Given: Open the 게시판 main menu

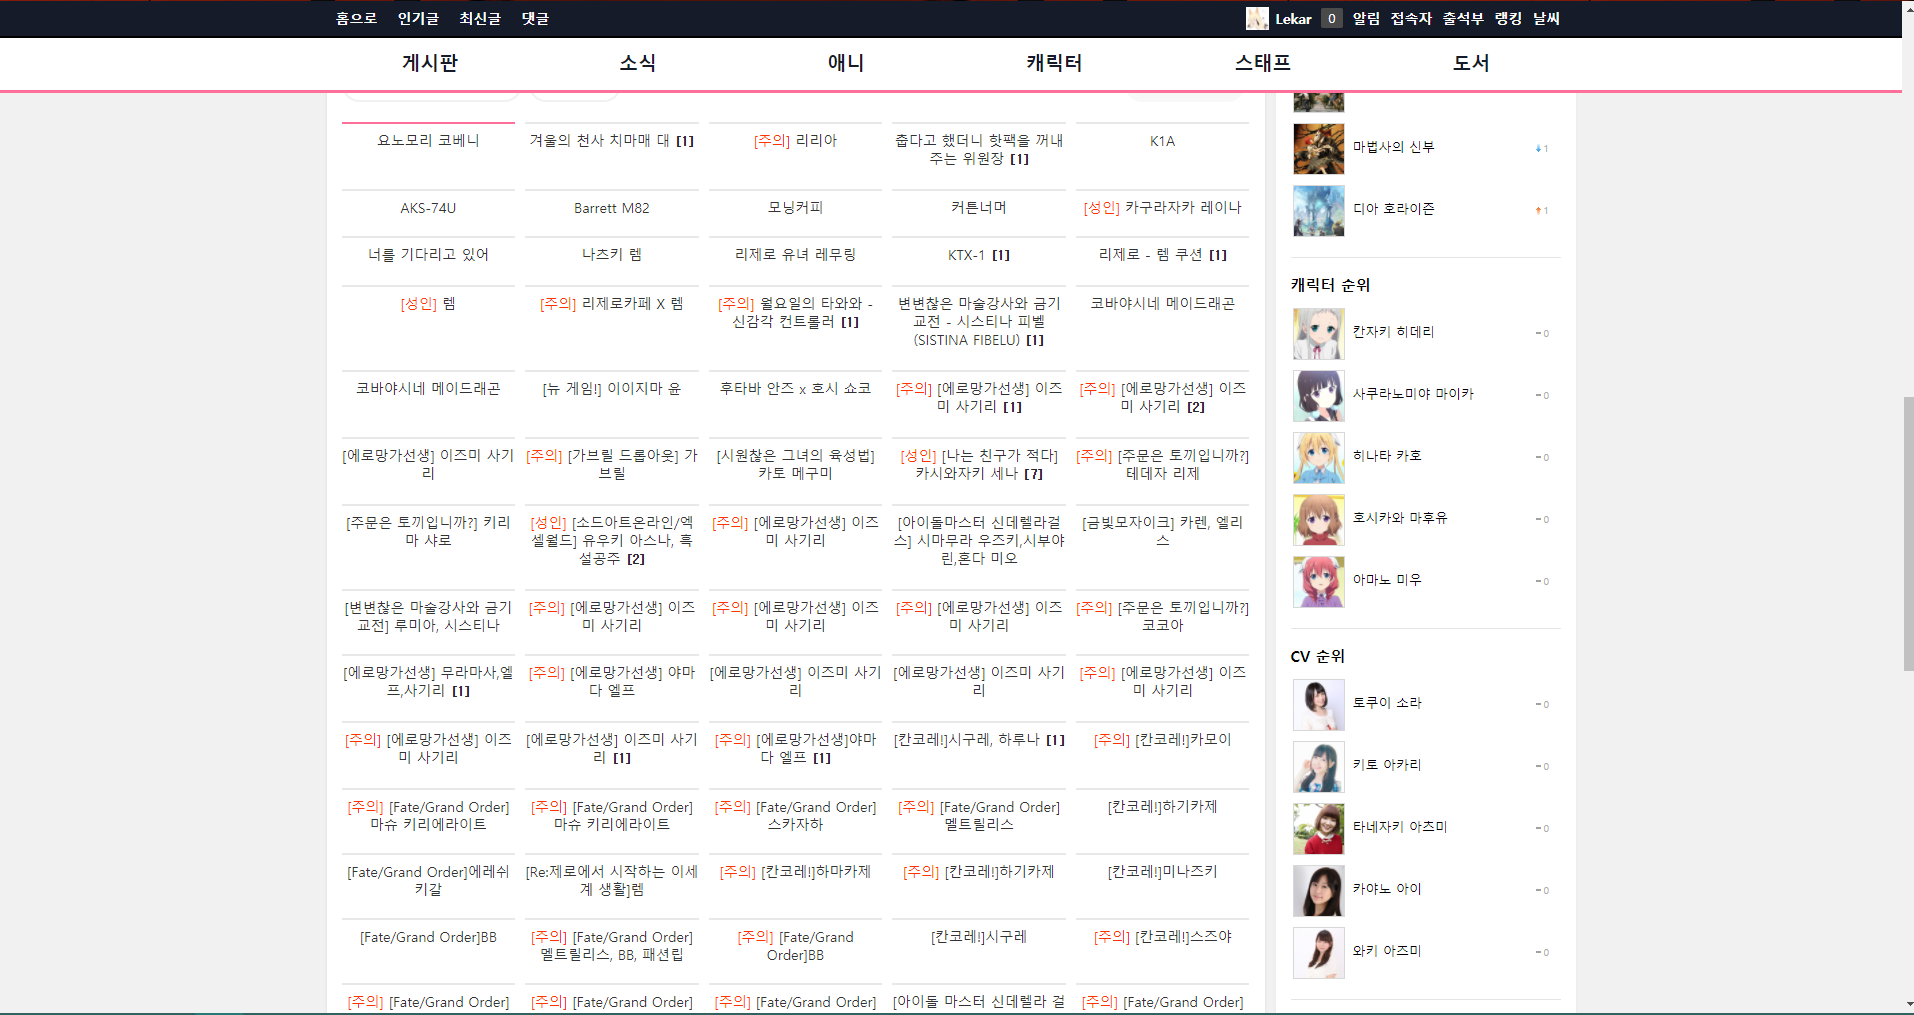Looking at the screenshot, I should (429, 63).
